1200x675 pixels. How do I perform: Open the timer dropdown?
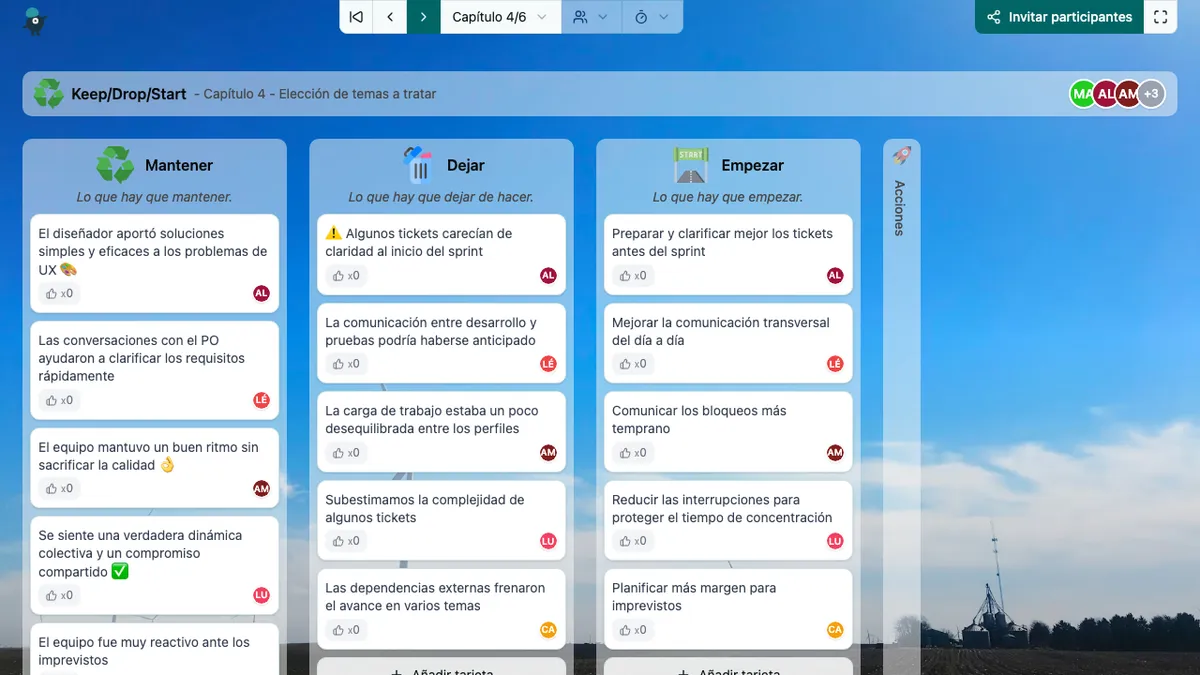tap(652, 17)
